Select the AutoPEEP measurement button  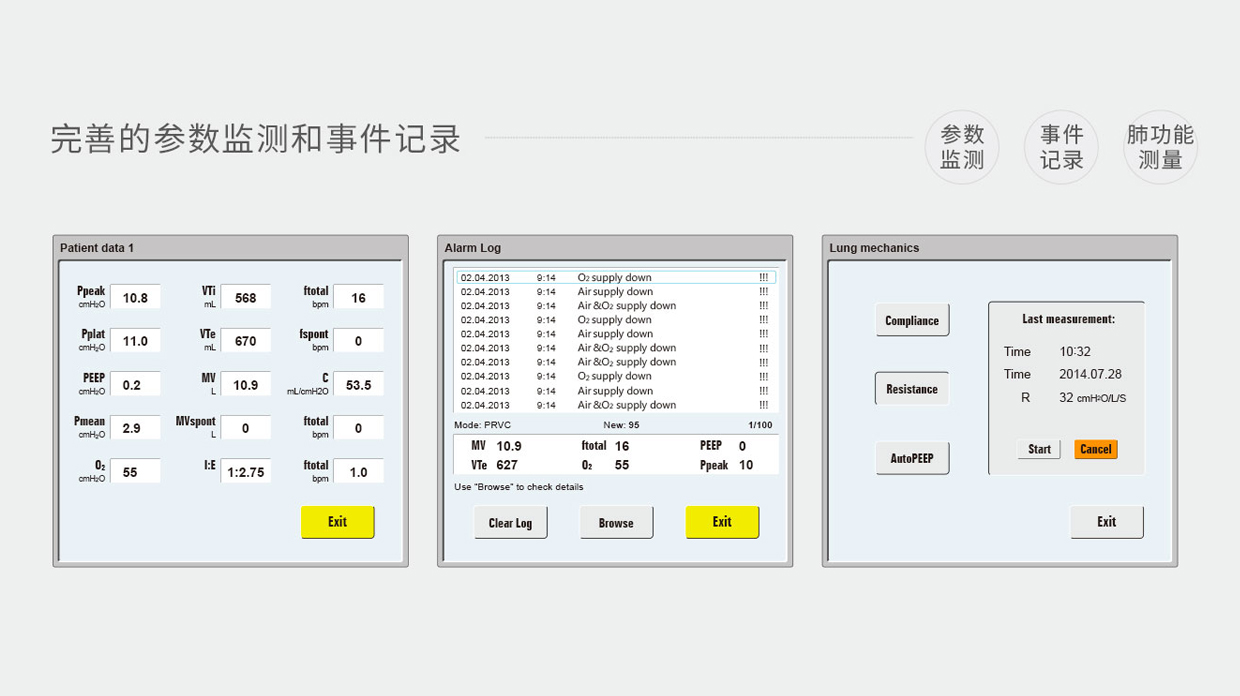click(911, 458)
